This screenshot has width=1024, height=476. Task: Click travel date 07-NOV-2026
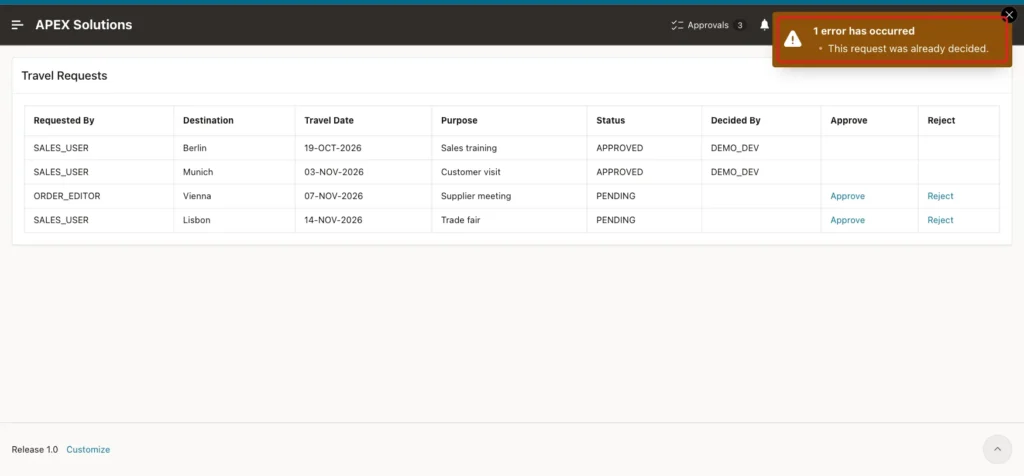[334, 196]
